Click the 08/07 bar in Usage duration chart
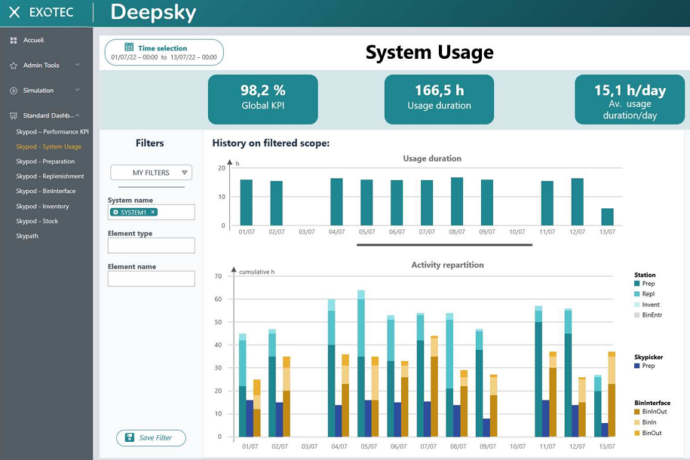 pyautogui.click(x=457, y=202)
